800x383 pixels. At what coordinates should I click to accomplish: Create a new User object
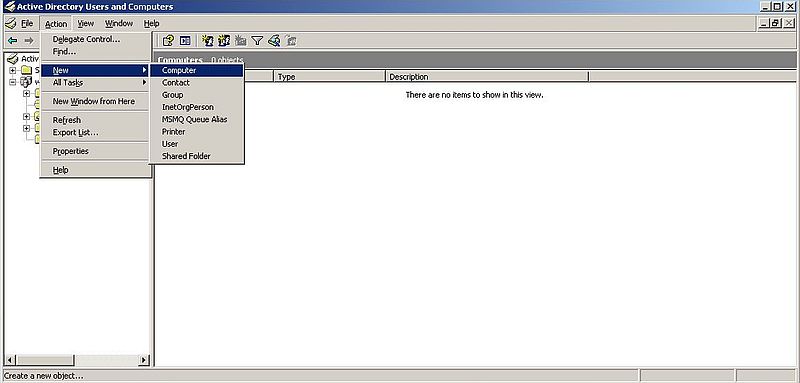click(x=196, y=144)
